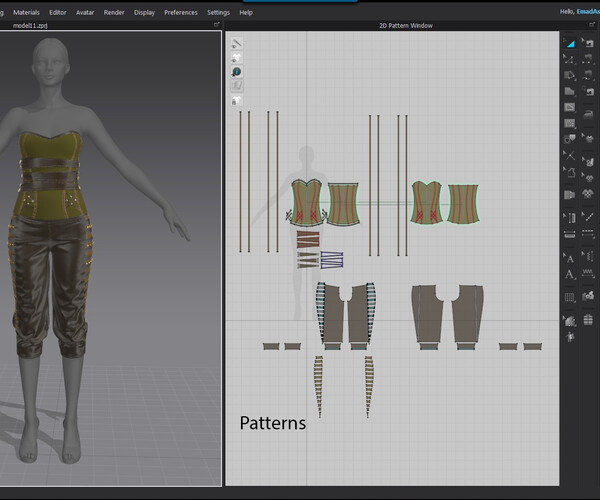The height and width of the screenshot is (500, 600).
Task: Select the Edit Puckering zigzag tool
Action: click(588, 256)
